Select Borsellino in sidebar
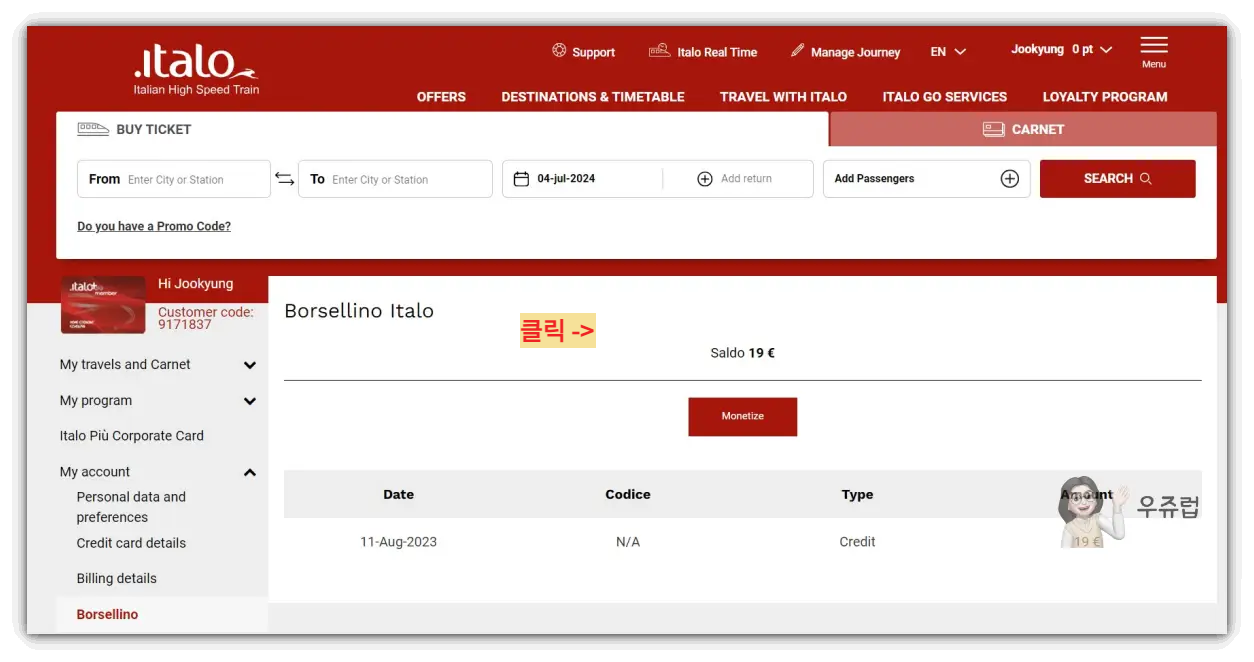Image resolution: width=1254 pixels, height=662 pixels. (x=107, y=614)
